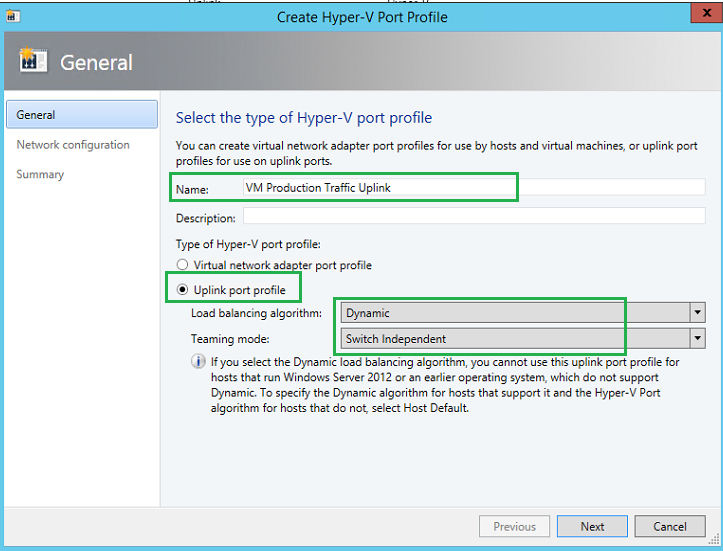
Task: Click the Next button
Action: click(592, 526)
